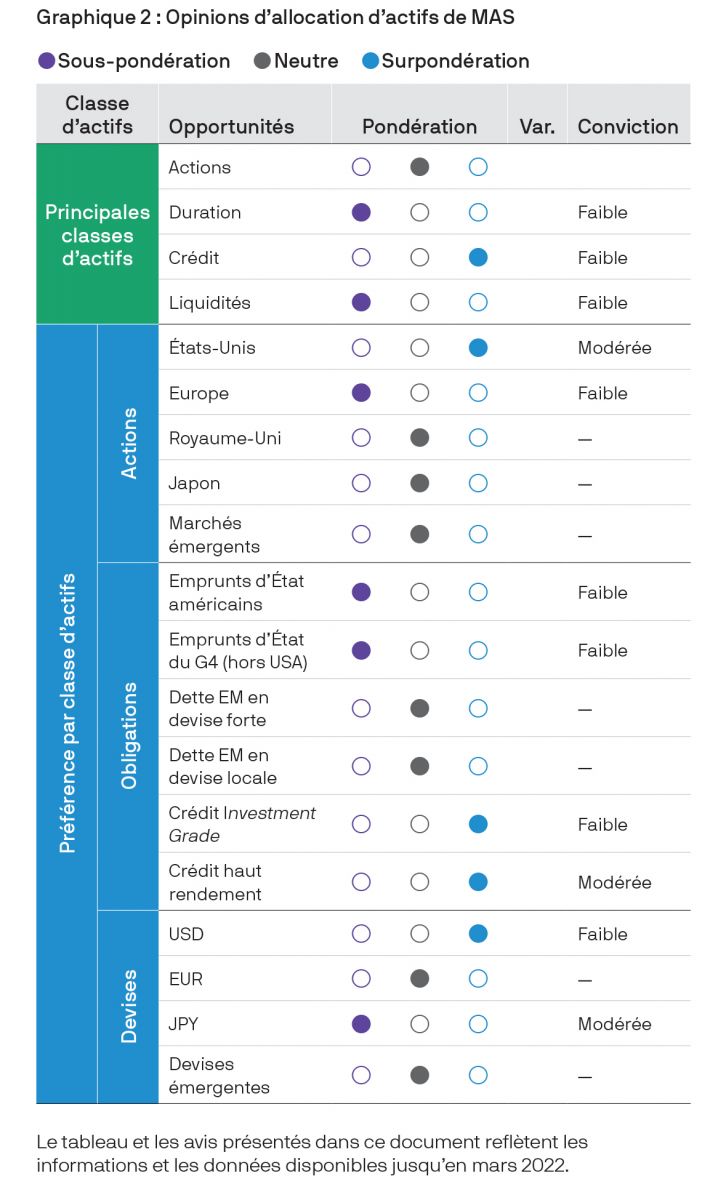This screenshot has height=1200, width=726.
Task: Click the Opportunités column header
Action: pyautogui.click(x=231, y=127)
